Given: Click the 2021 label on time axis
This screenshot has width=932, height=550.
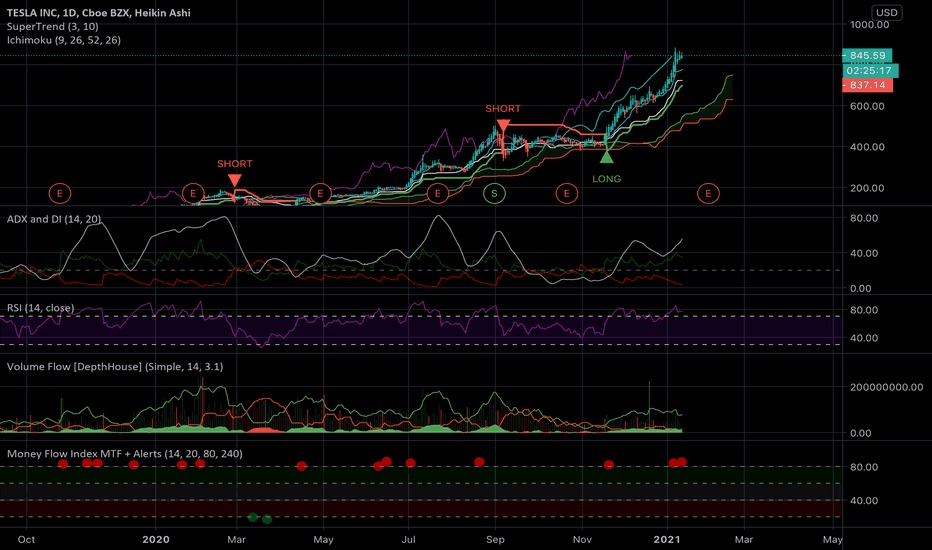Looking at the screenshot, I should [x=667, y=539].
